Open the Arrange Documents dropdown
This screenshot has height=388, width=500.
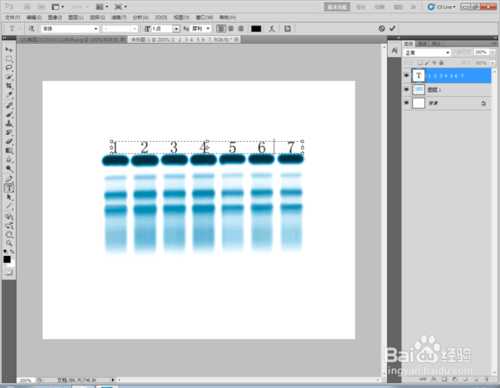coord(102,7)
